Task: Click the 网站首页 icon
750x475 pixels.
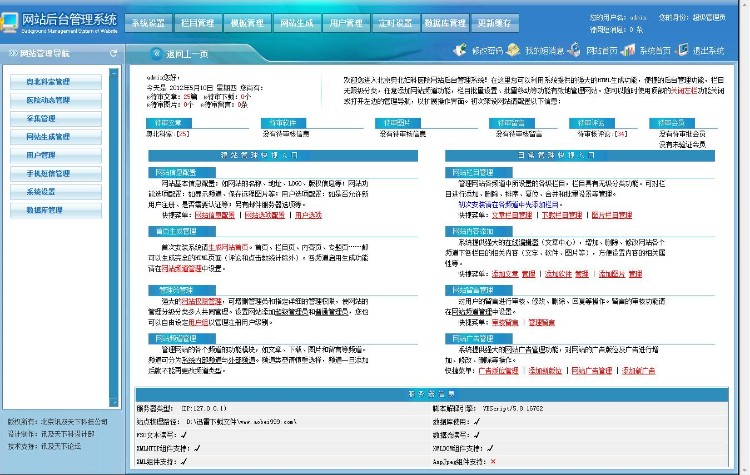Action: (574, 50)
